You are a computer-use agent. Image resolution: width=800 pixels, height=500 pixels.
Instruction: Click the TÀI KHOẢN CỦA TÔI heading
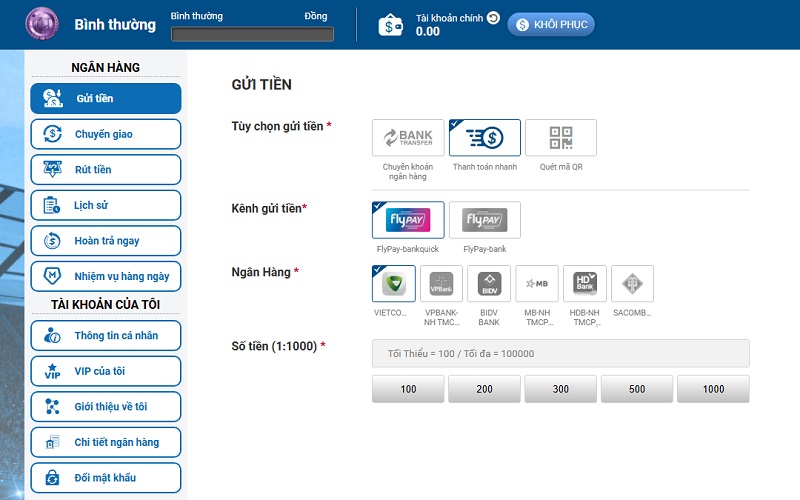106,305
